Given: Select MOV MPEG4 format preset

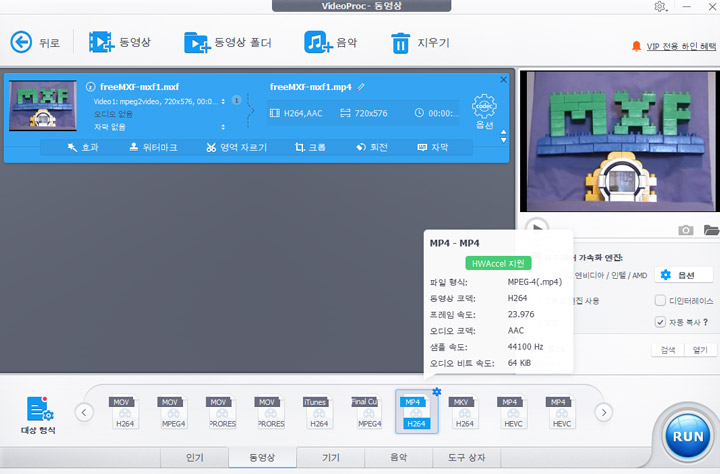Looking at the screenshot, I should [173, 412].
